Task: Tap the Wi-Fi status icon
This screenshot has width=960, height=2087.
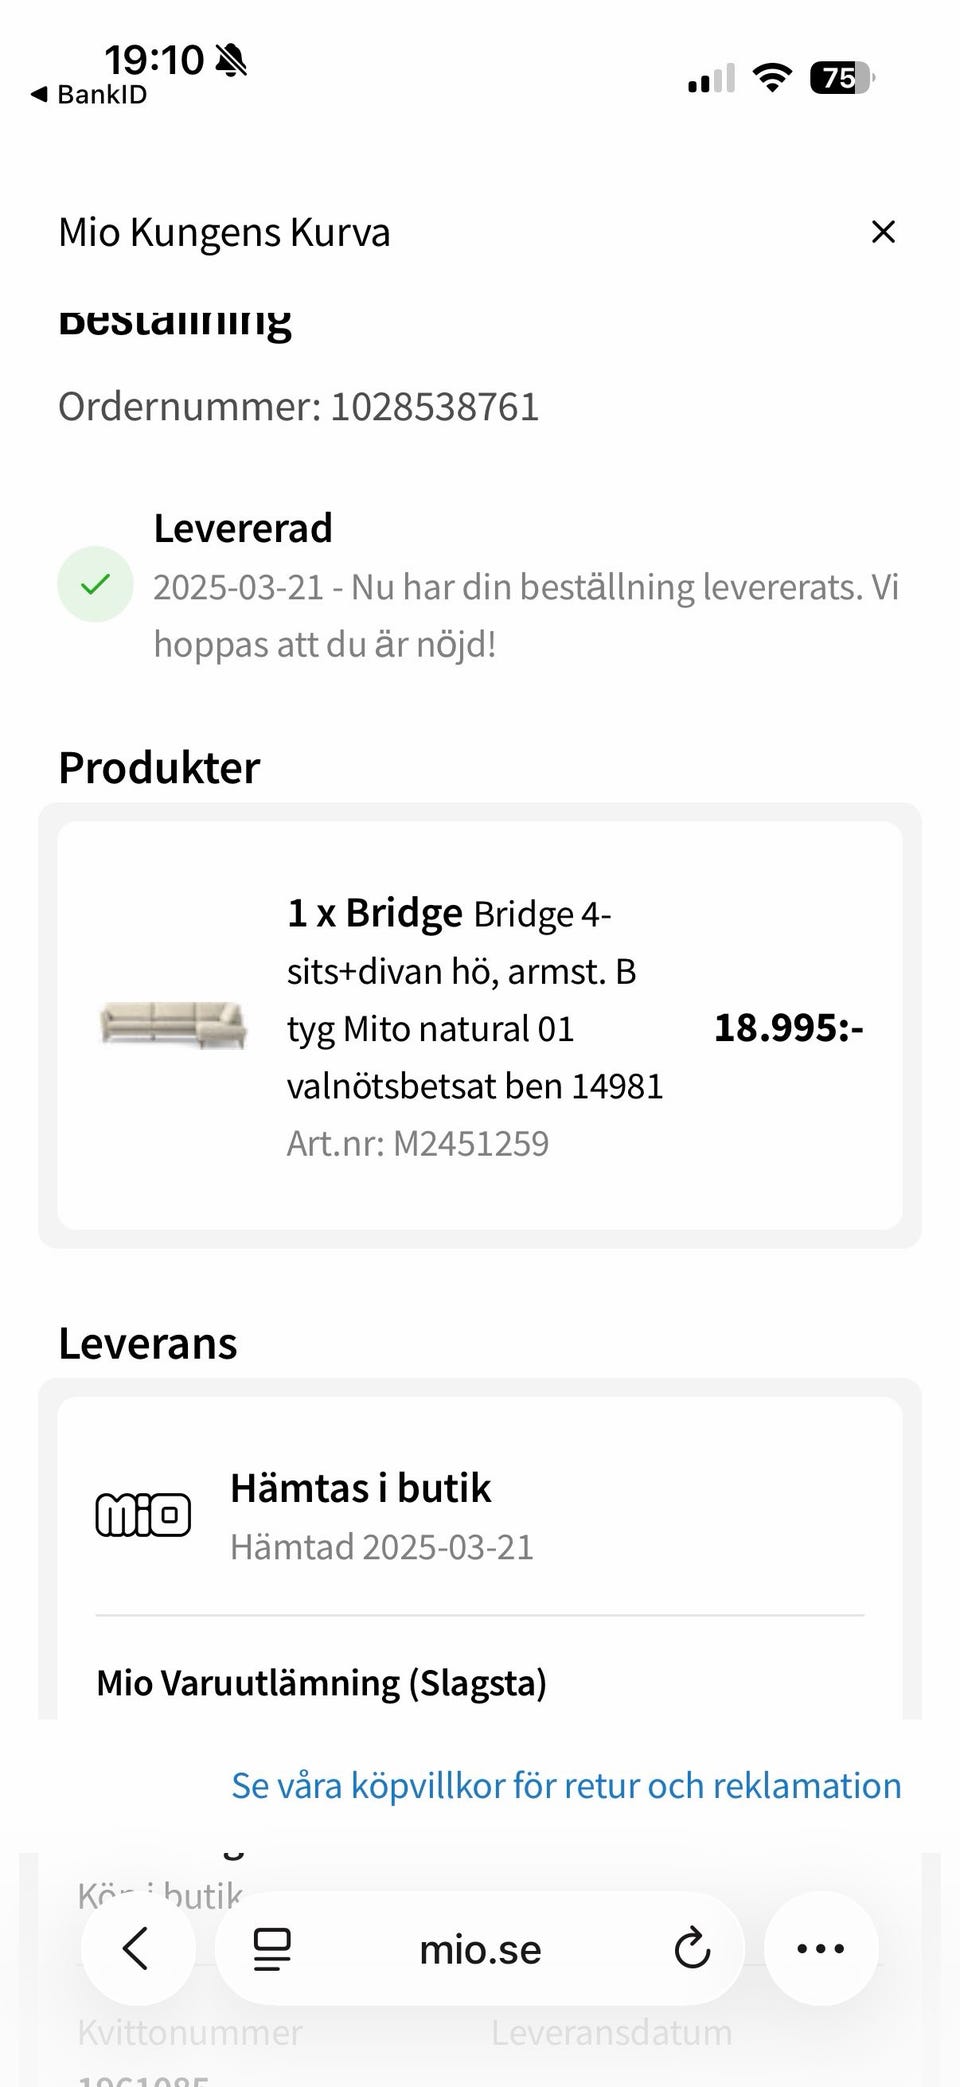Action: (771, 78)
